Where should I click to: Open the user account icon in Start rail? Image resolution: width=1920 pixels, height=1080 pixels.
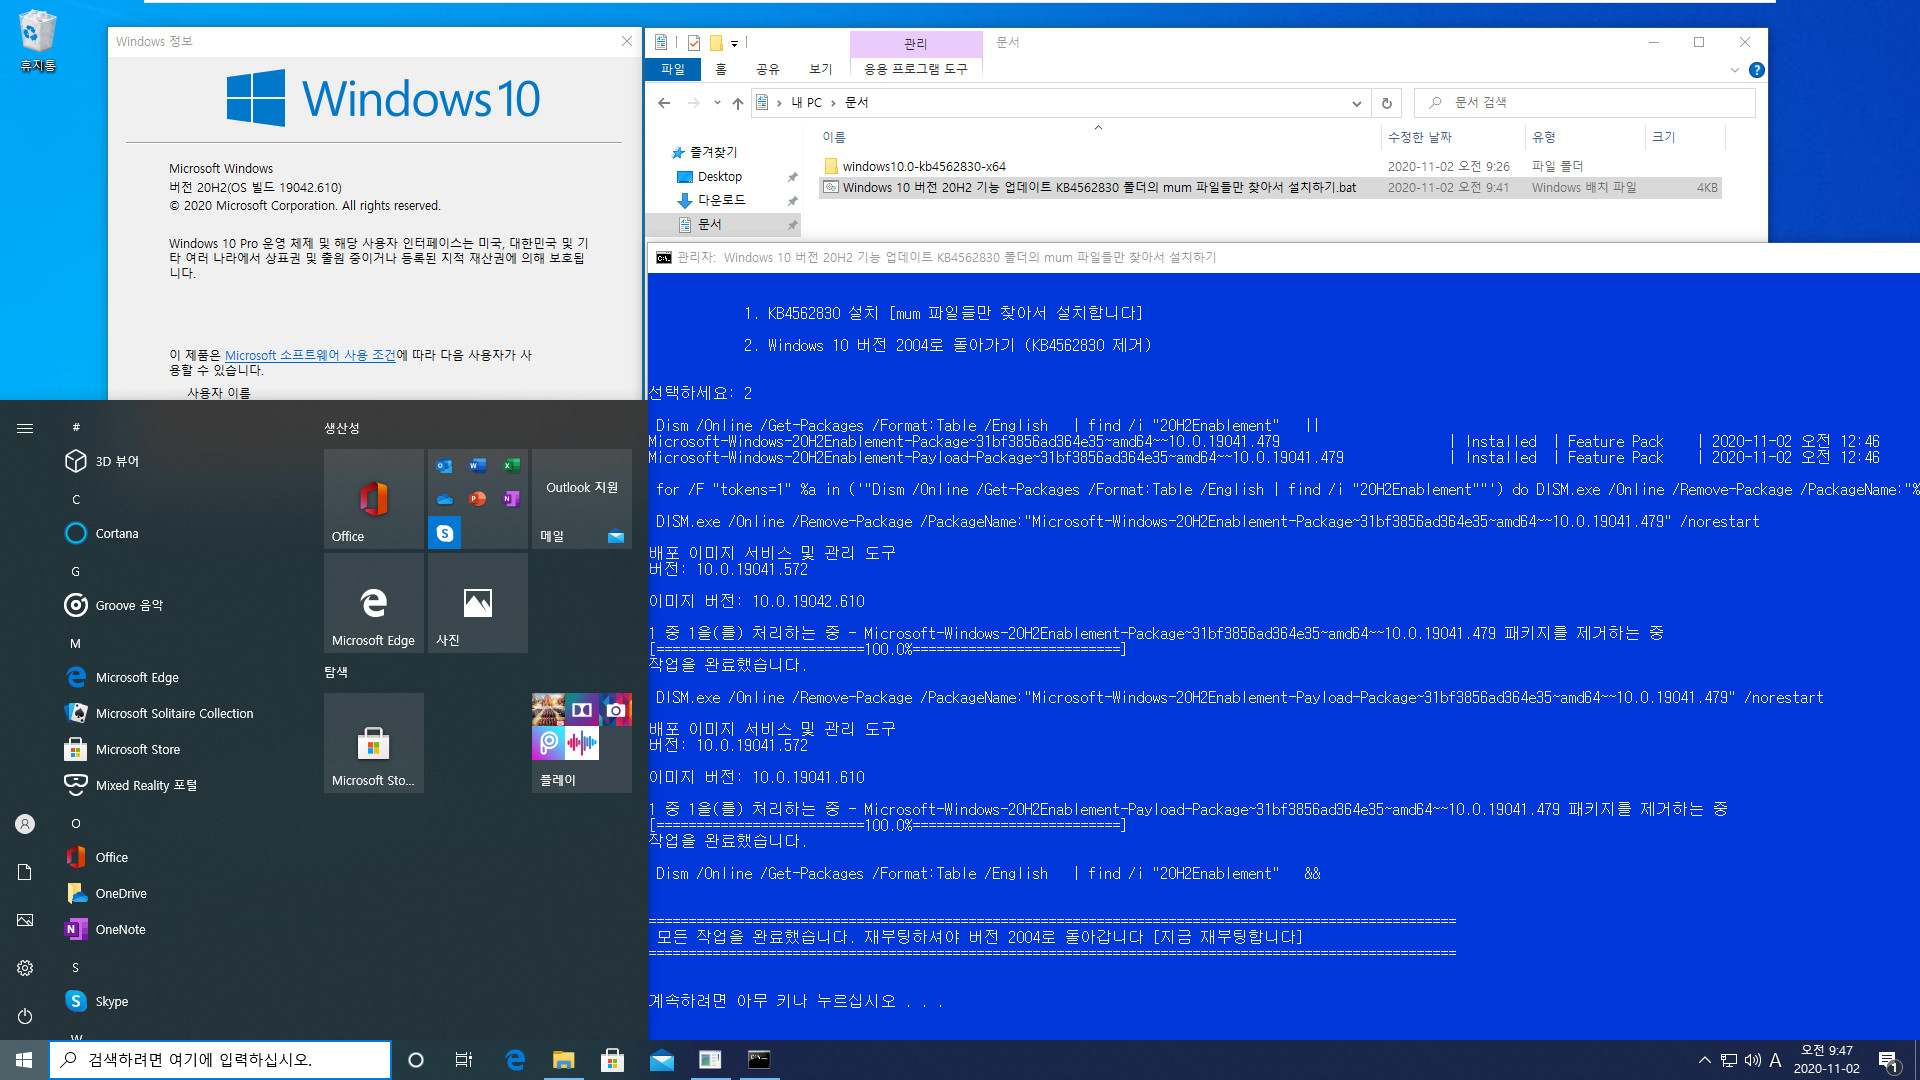point(25,824)
